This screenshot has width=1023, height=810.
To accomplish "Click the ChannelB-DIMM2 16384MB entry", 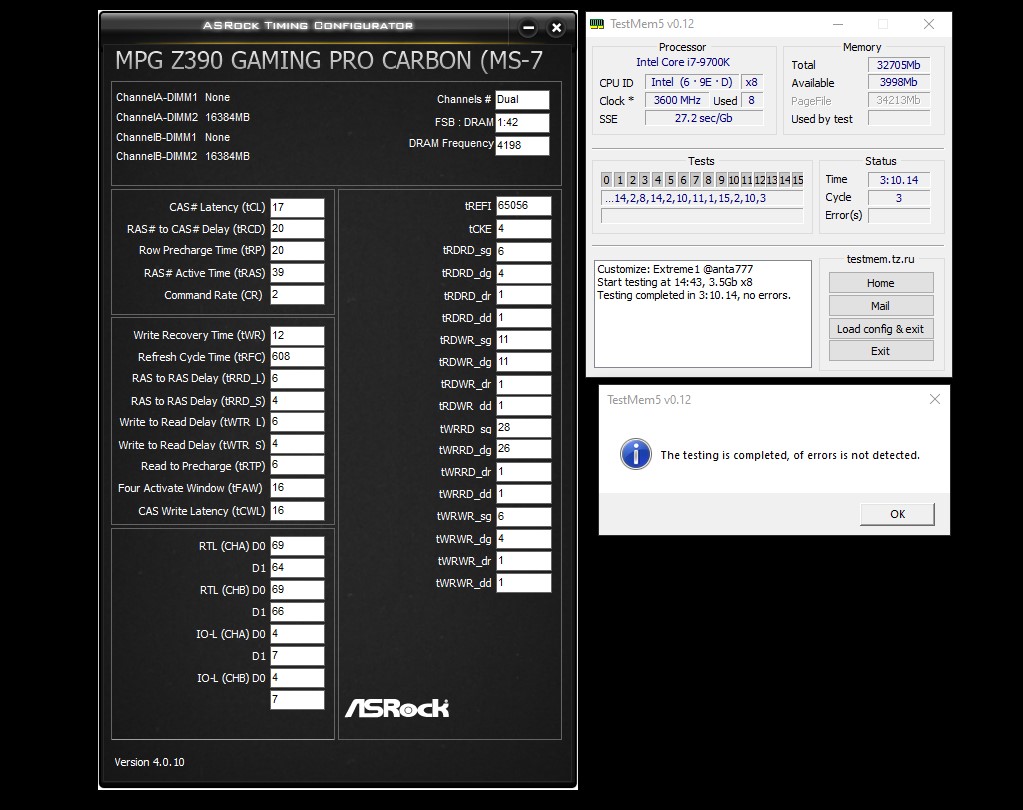I will 183,157.
